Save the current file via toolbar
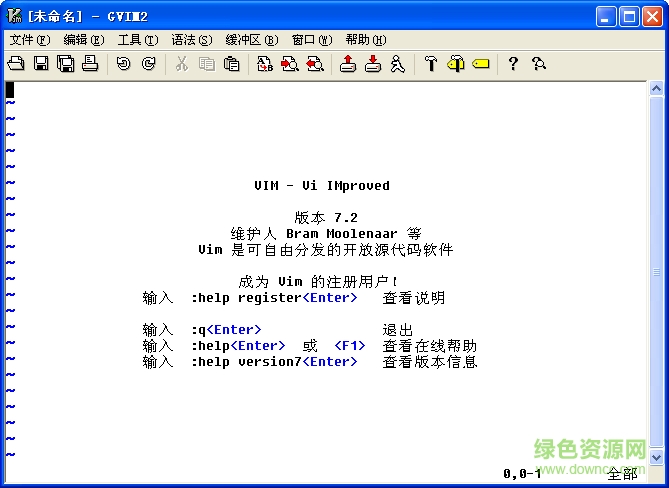 [41, 64]
